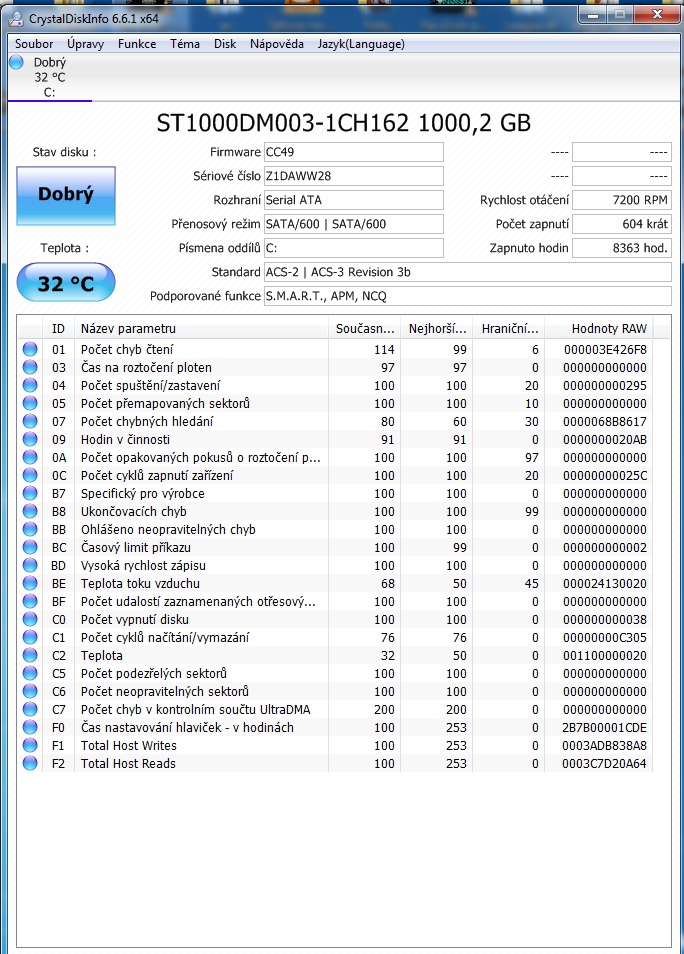The height and width of the screenshot is (954, 684).
Task: Click status orb for ID C7 row
Action: click(x=30, y=709)
